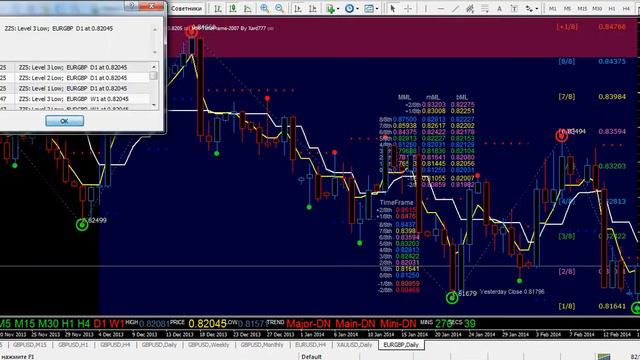Click the 'Yesterday Close 0.81796' label
Viewport: 640px width, 360px height.
512,291
